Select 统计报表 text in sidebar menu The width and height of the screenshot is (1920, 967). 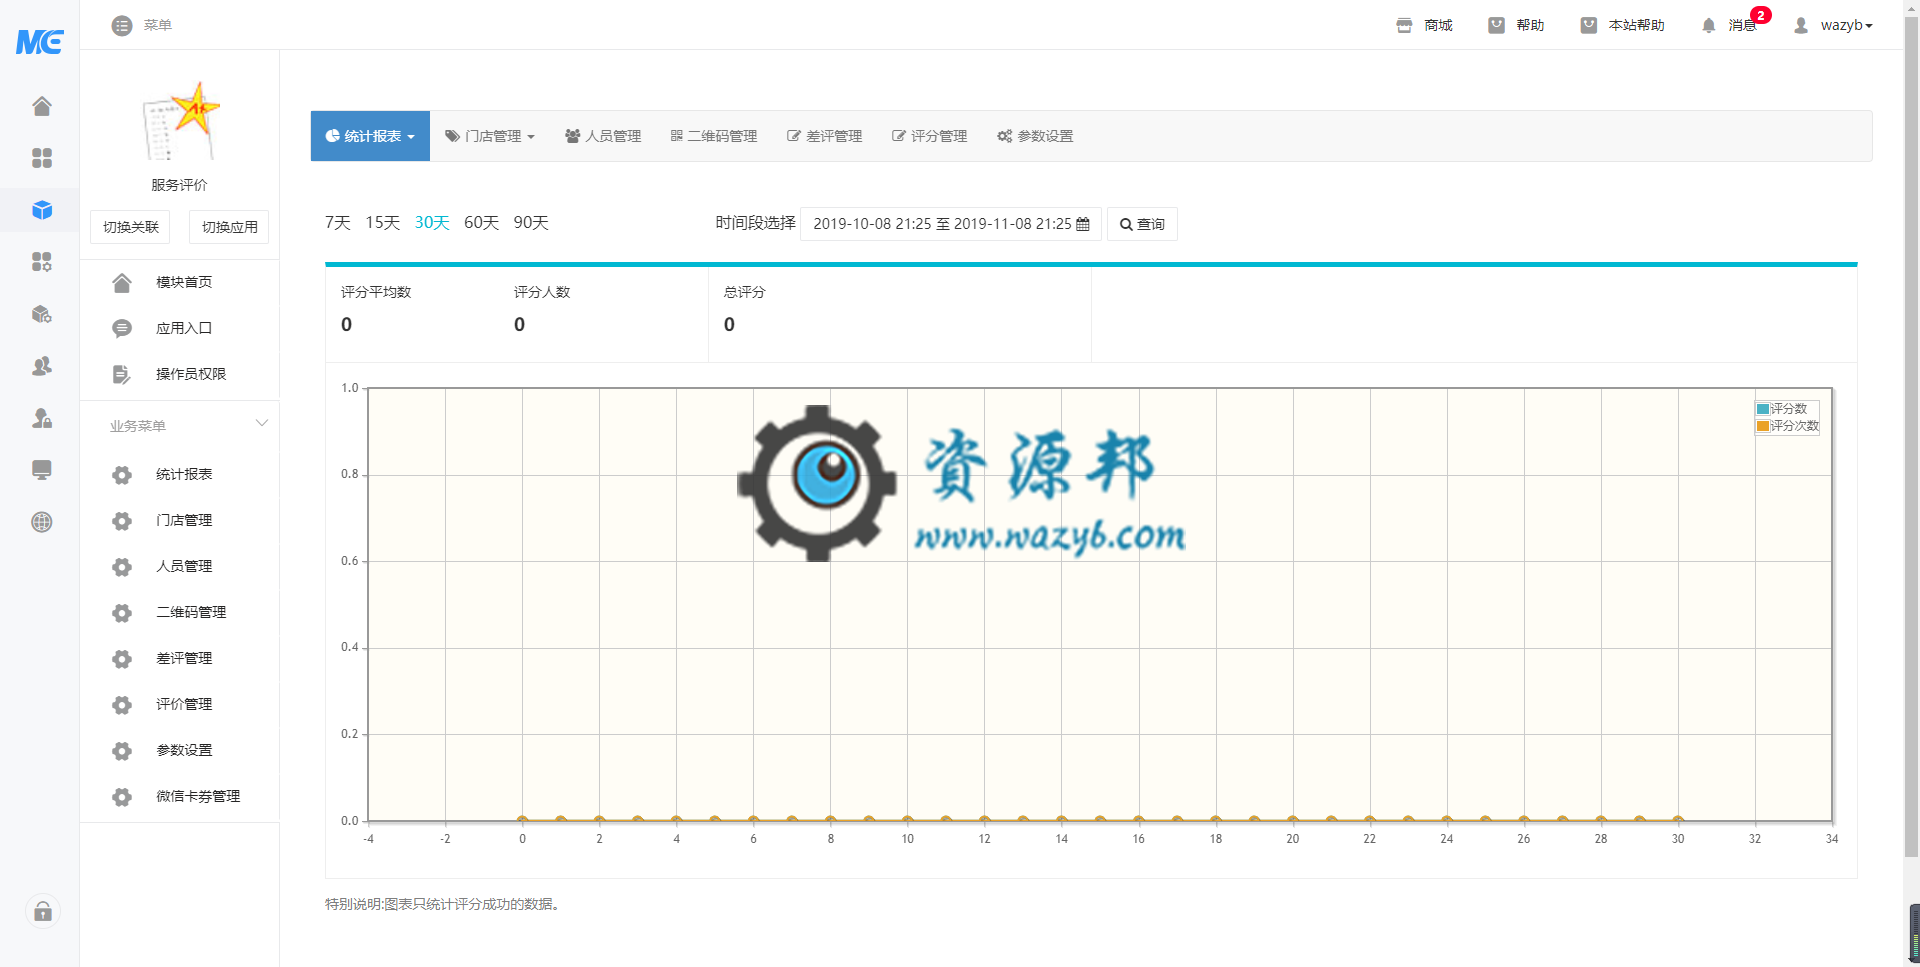coord(184,474)
